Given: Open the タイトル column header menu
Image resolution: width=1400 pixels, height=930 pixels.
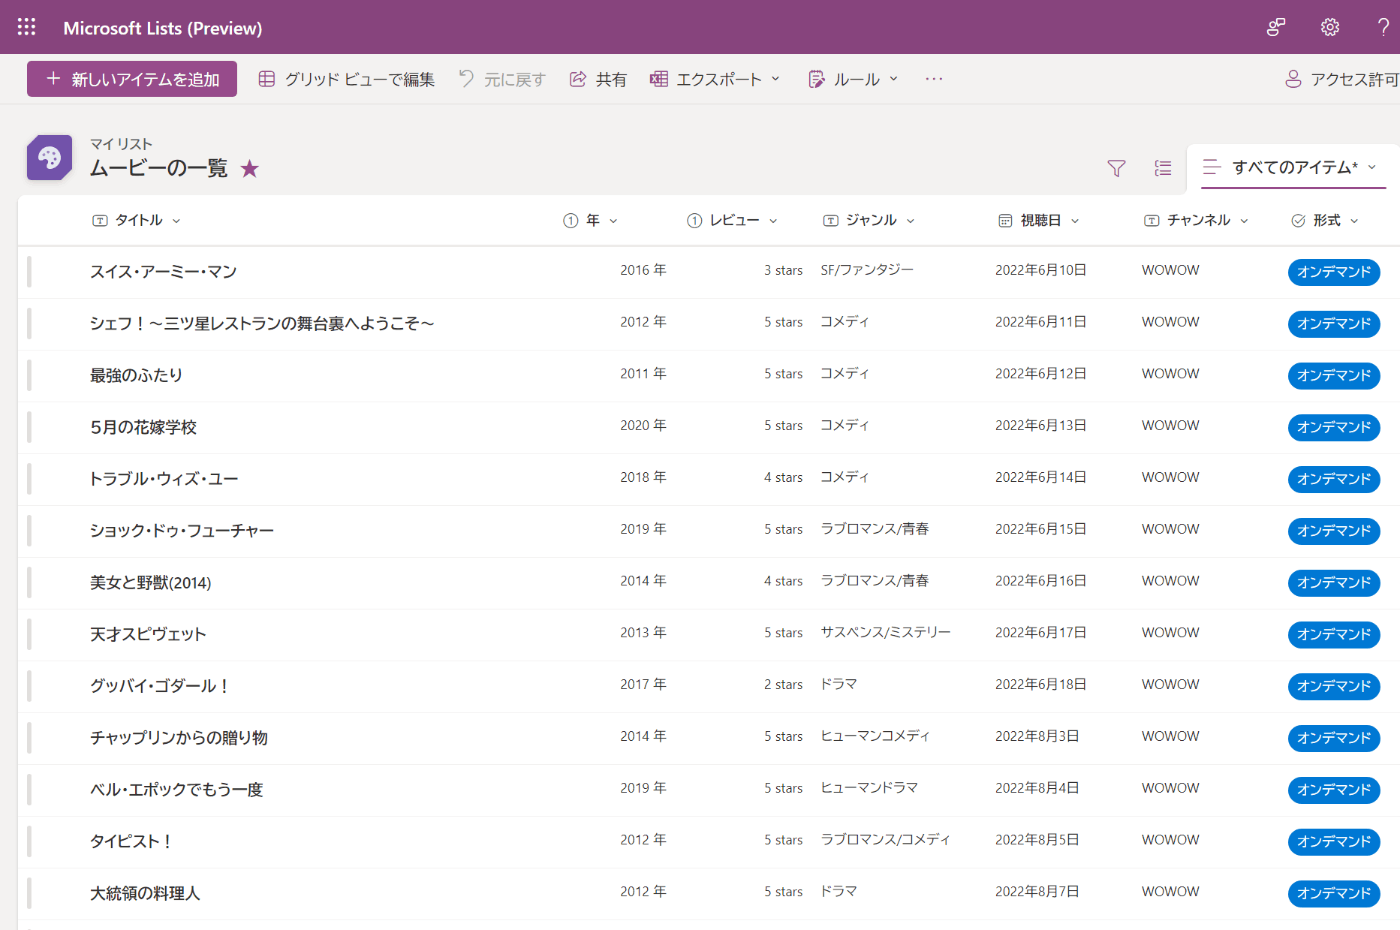Looking at the screenshot, I should [x=136, y=220].
